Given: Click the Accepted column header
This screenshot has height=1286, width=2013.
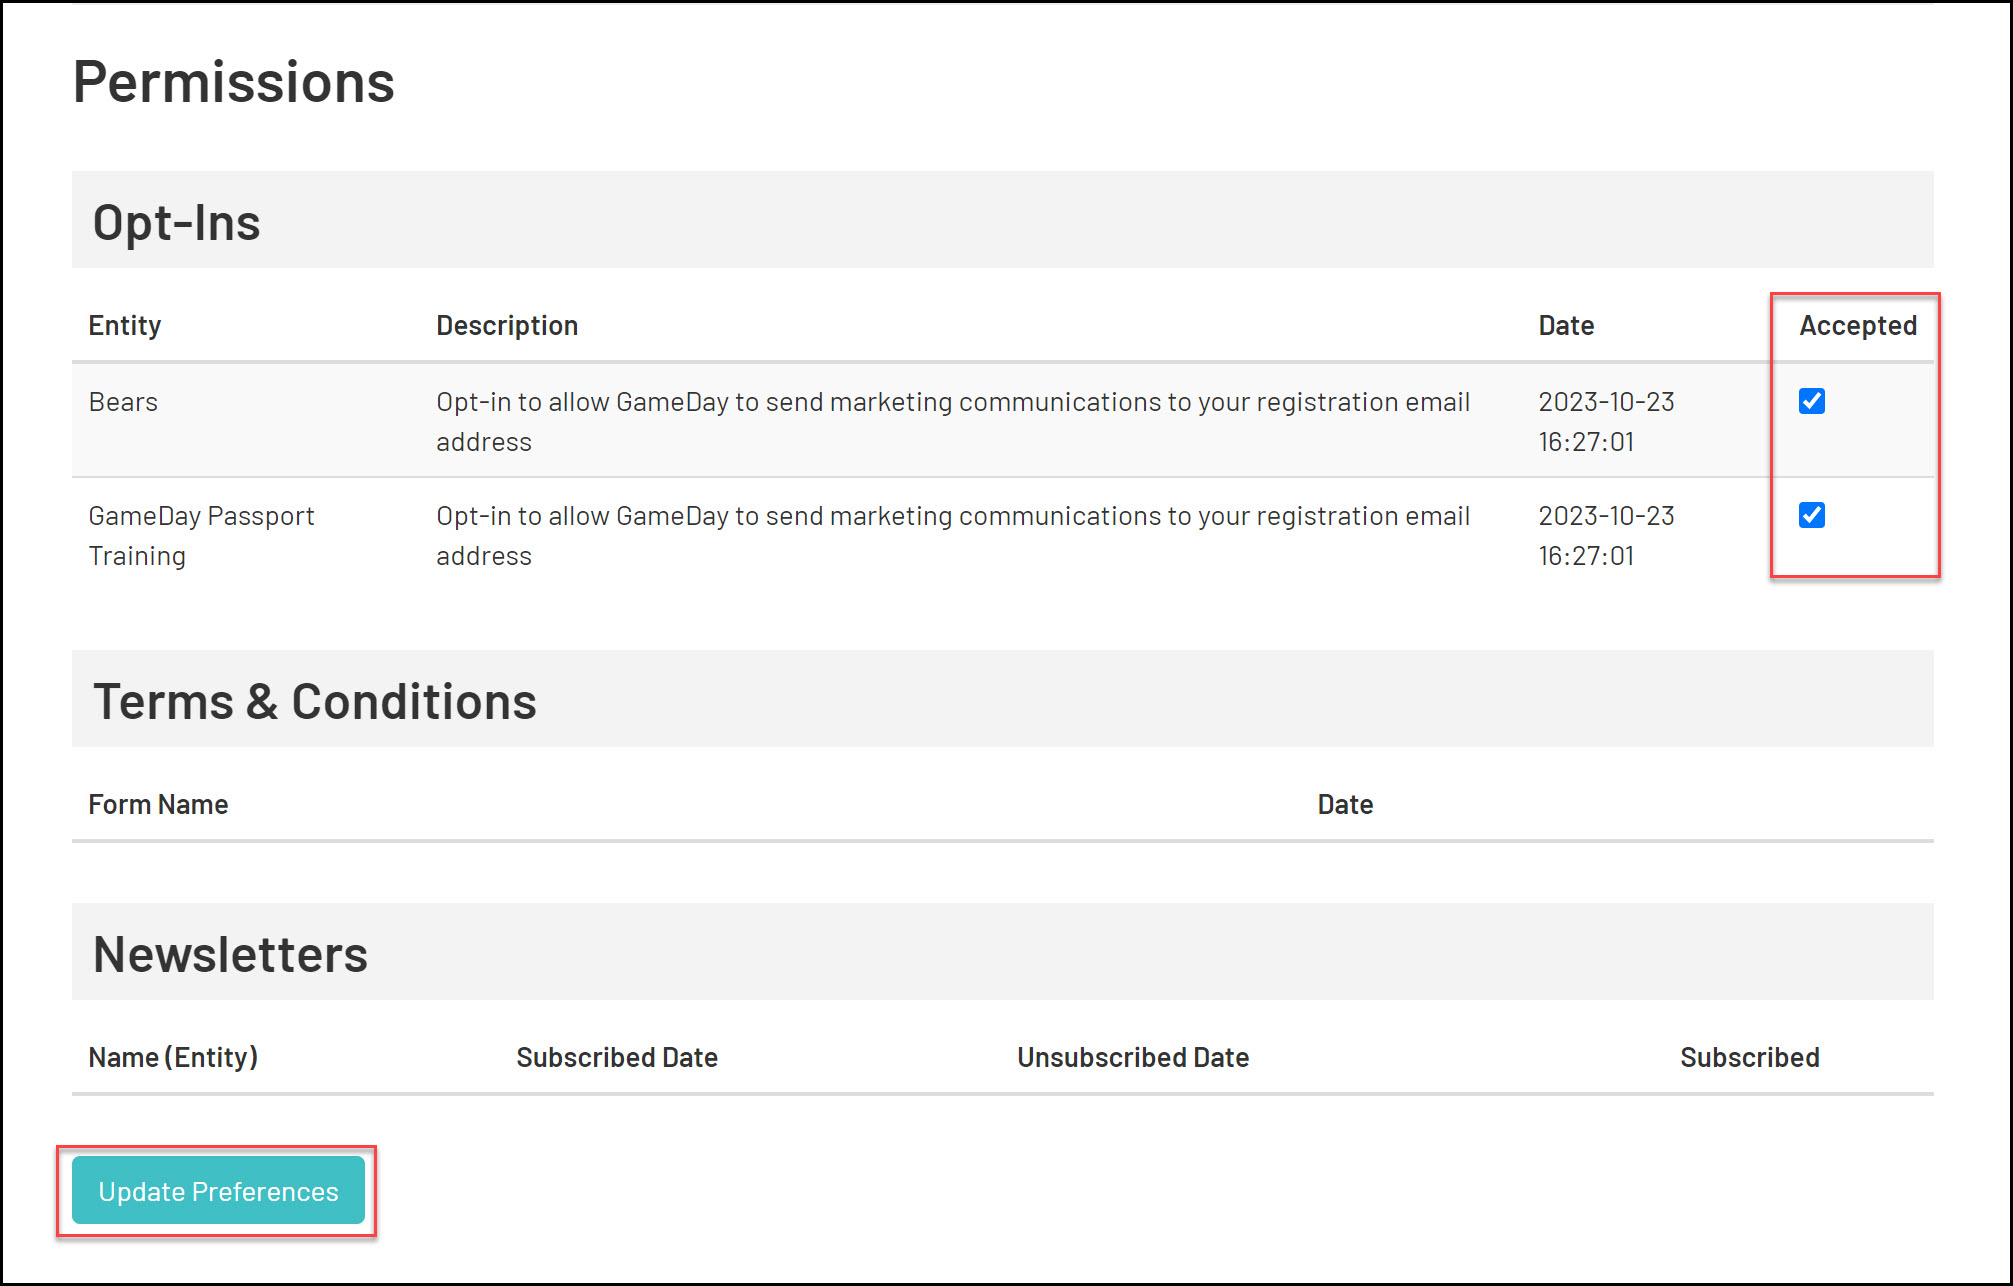Looking at the screenshot, I should (x=1857, y=326).
